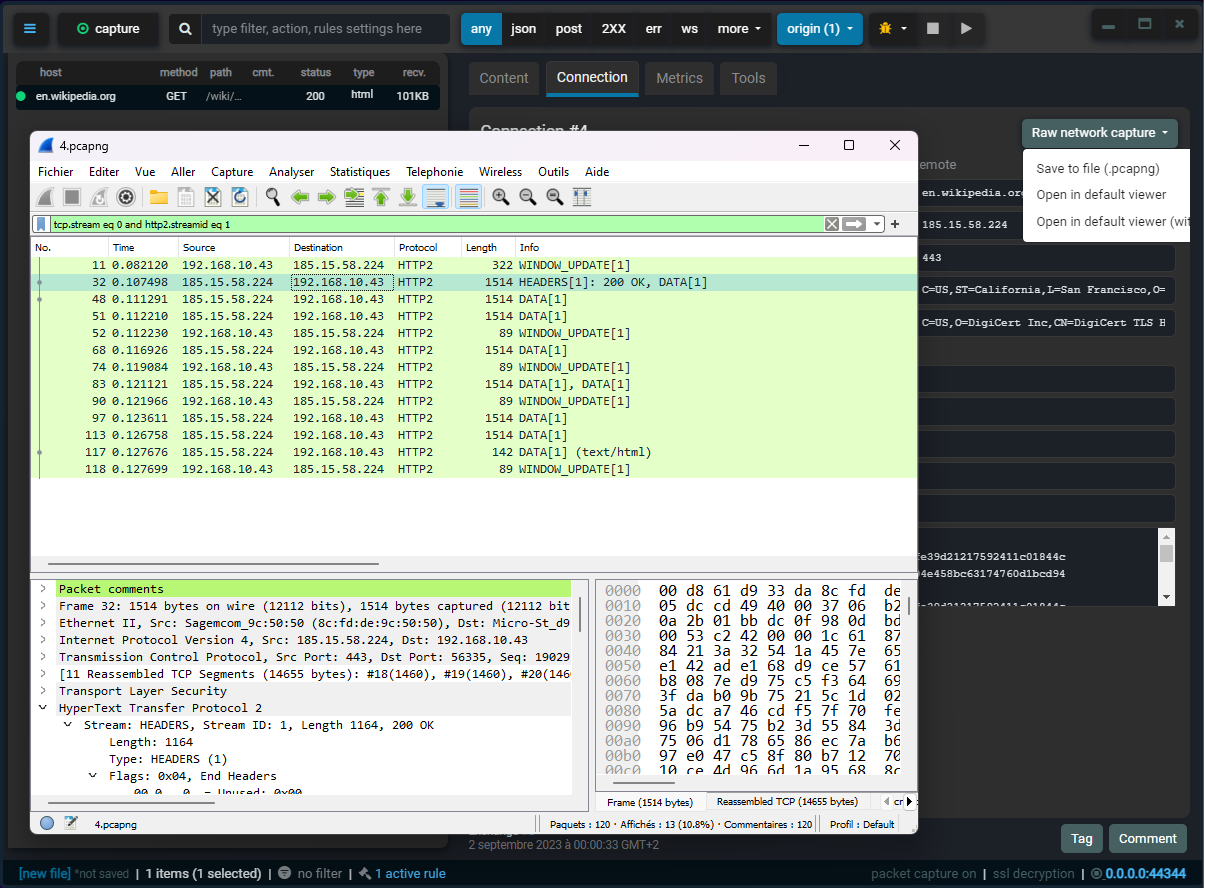Clear the Wireshark display filter
Image resolution: width=1205 pixels, height=888 pixels.
(832, 224)
